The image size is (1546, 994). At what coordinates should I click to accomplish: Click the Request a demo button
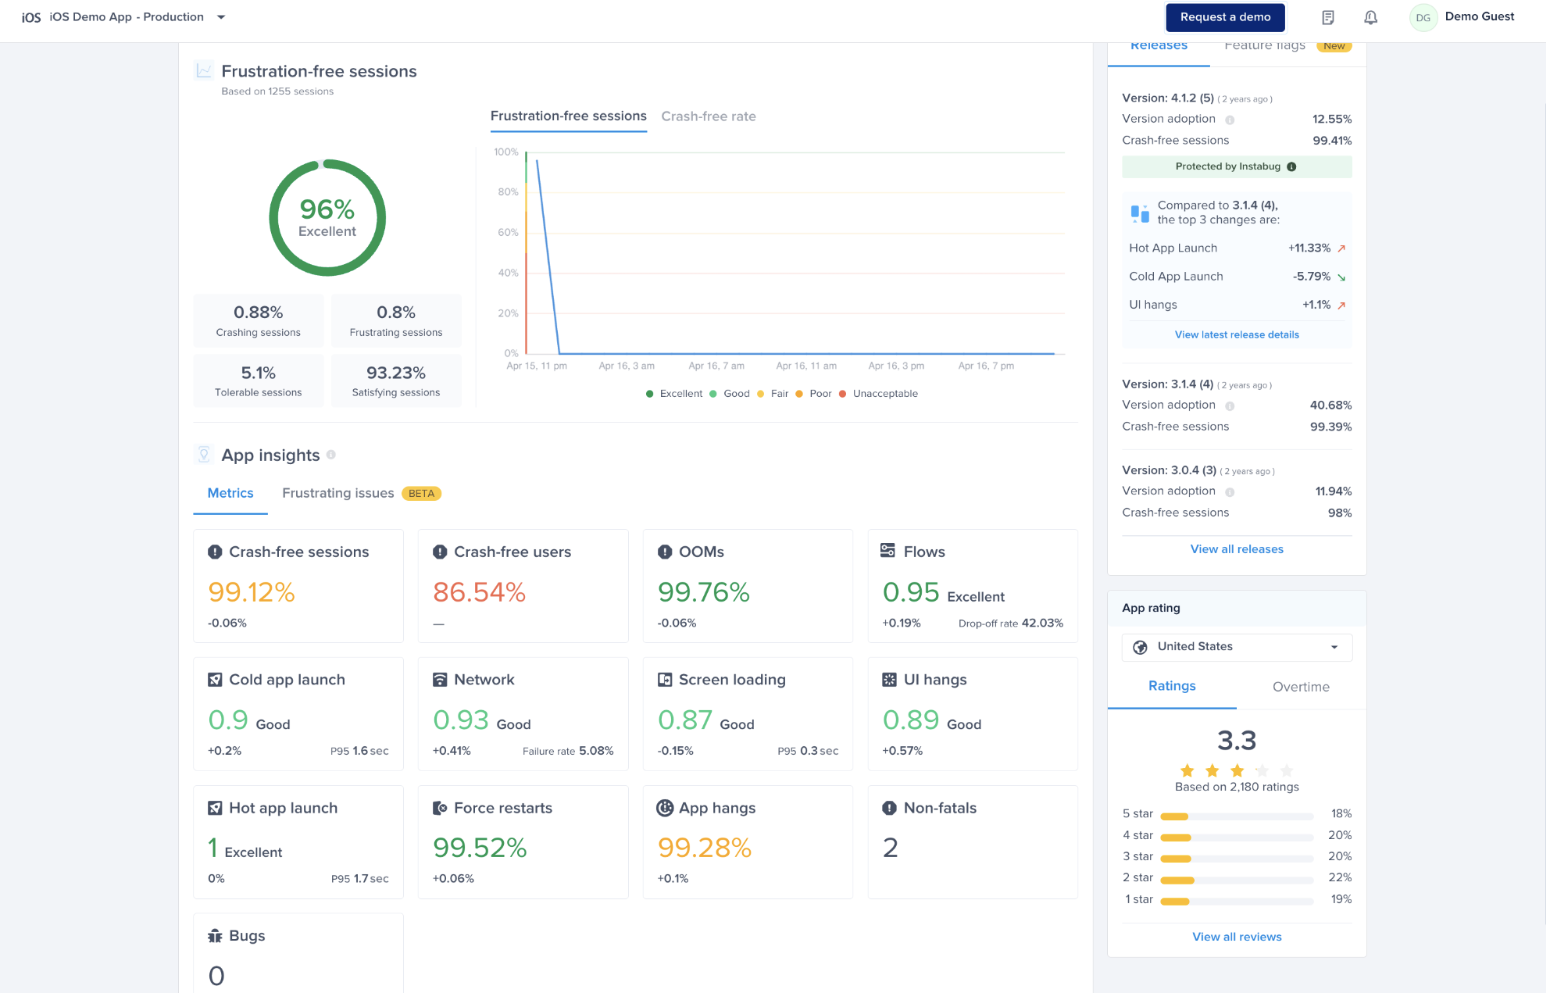pos(1225,17)
